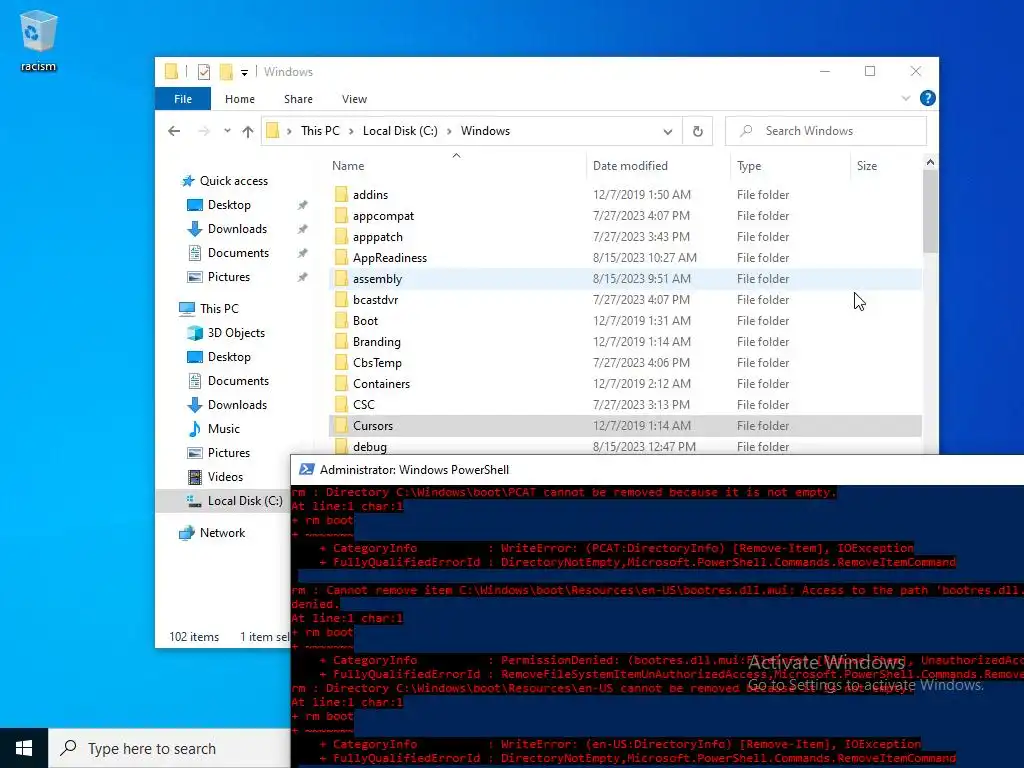Select the debug folder name
Image resolution: width=1024 pixels, height=768 pixels.
370,447
